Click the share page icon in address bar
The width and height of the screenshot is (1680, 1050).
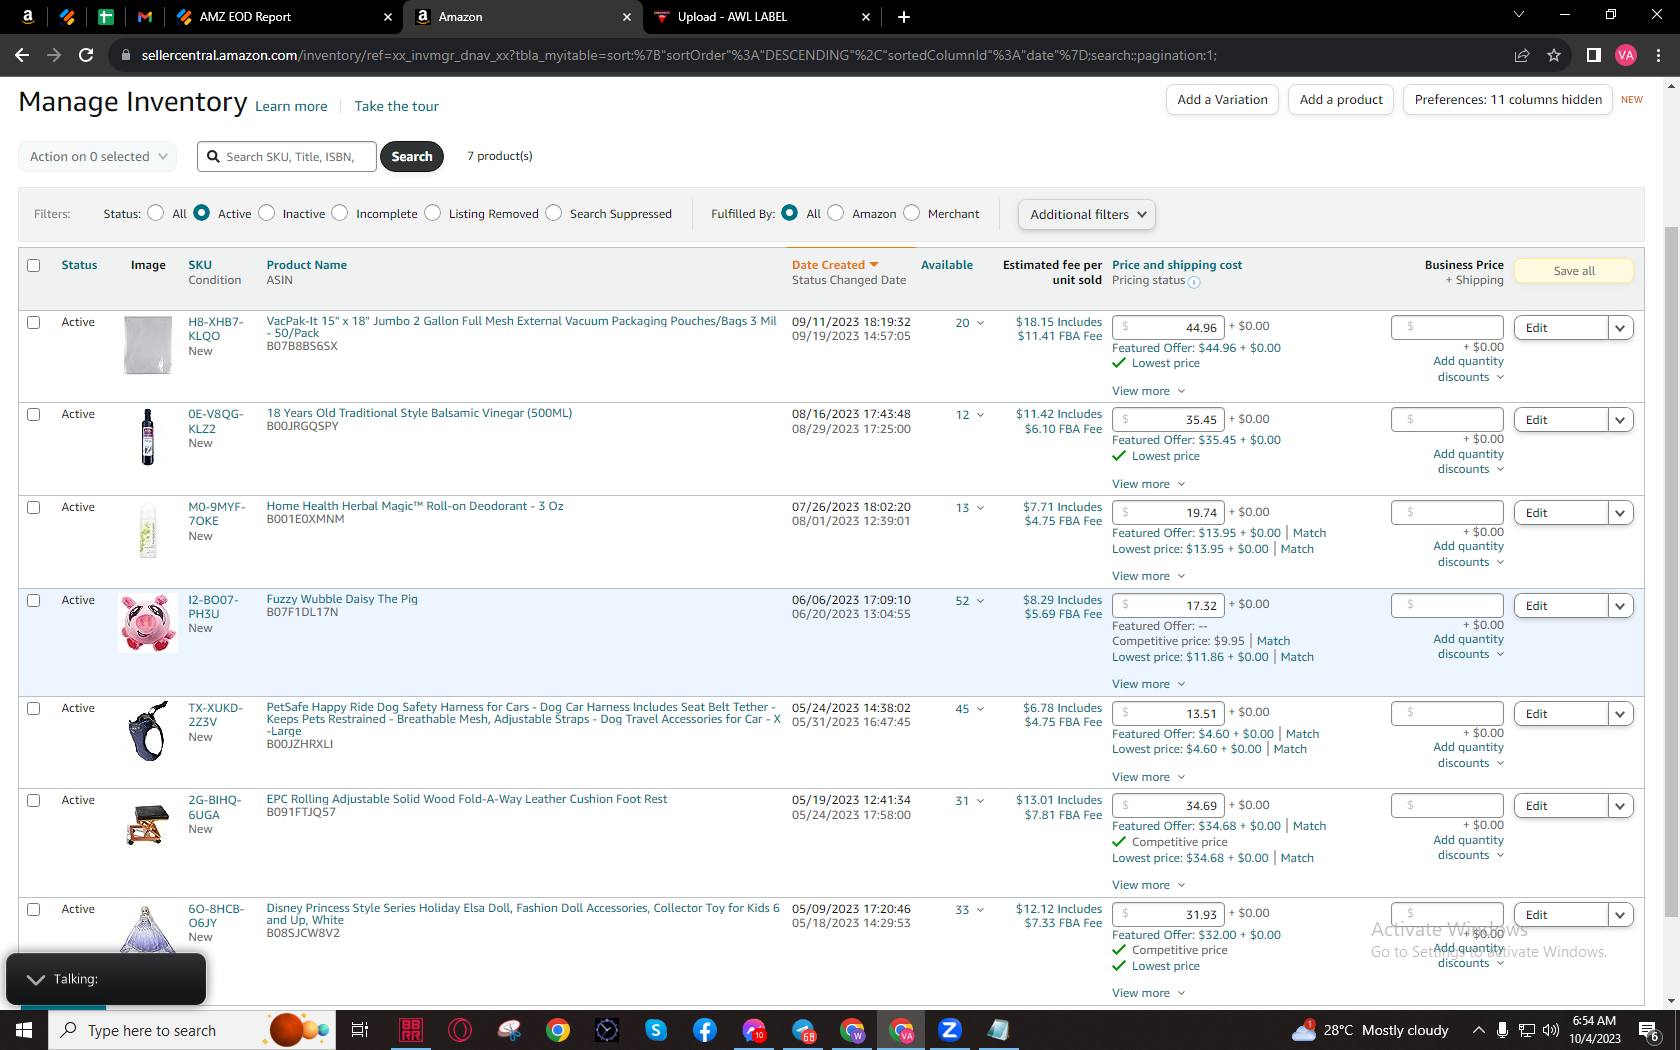click(1522, 55)
